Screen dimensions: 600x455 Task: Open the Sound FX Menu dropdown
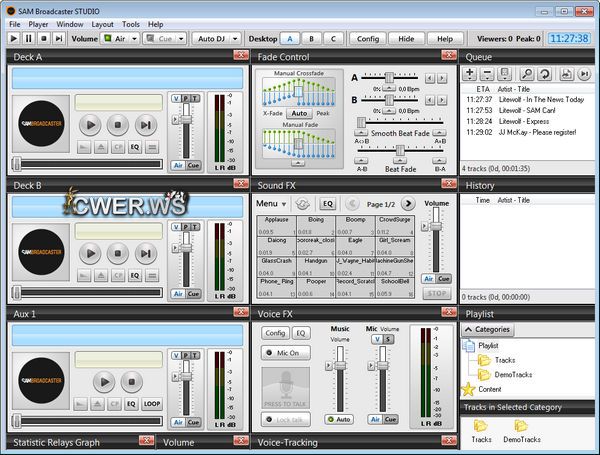pos(271,204)
